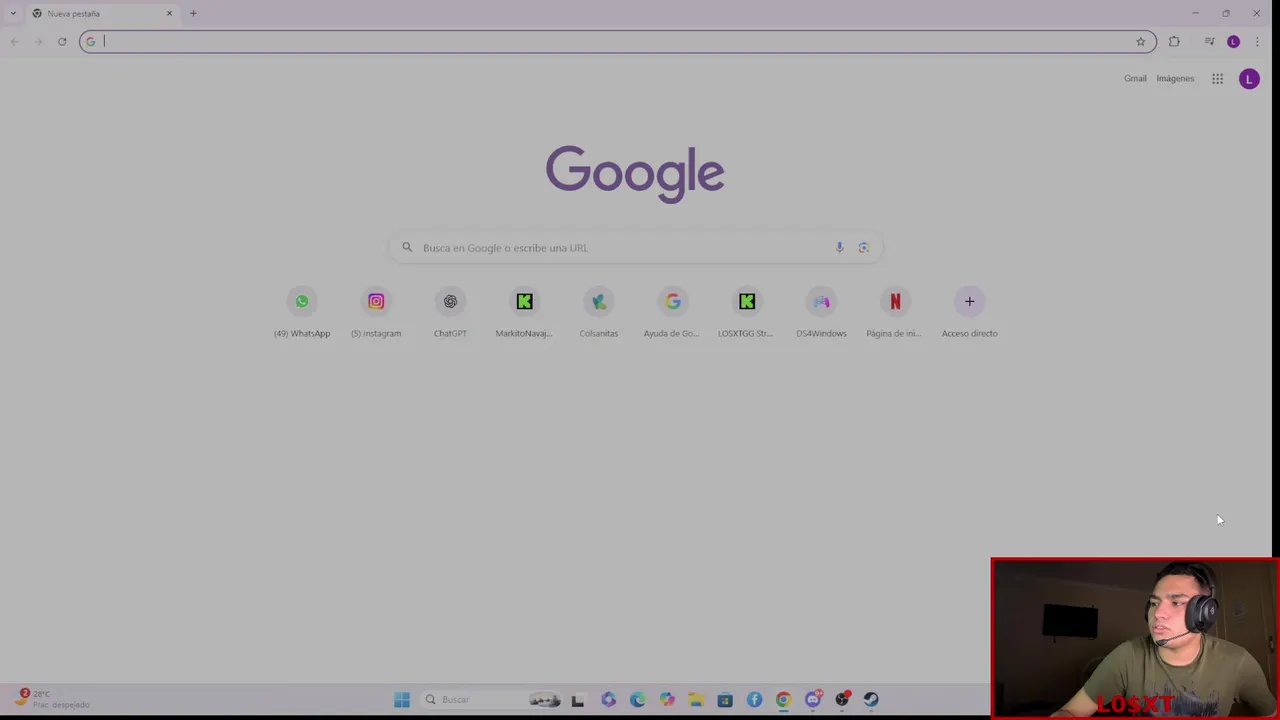
Task: Click into the address bar
Action: 618,42
